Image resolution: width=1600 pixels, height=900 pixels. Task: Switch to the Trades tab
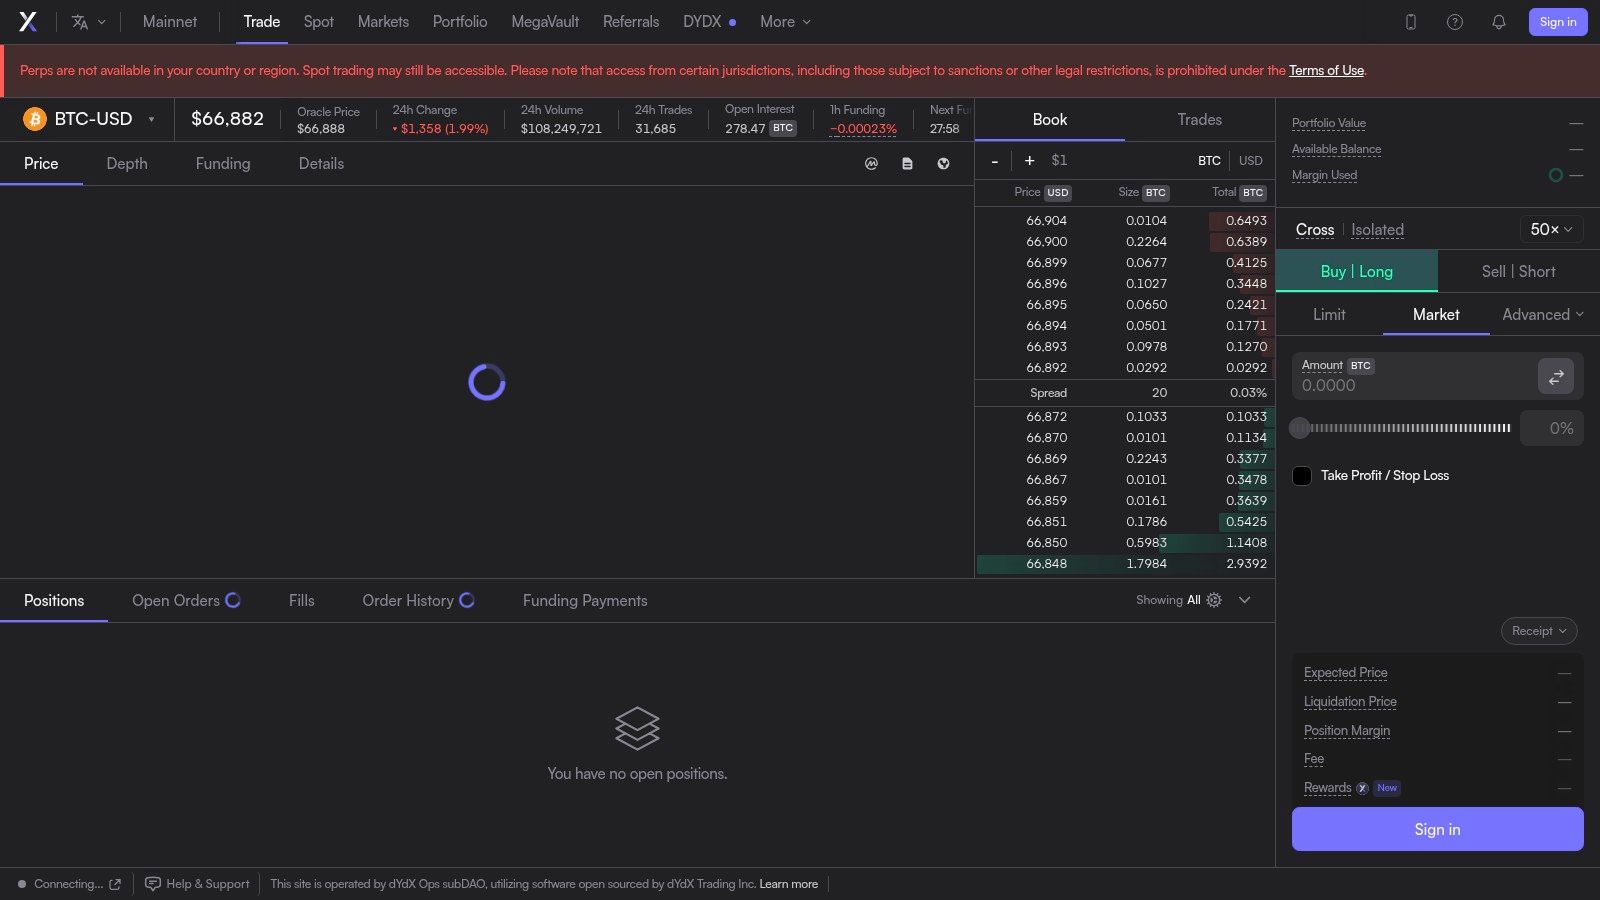[1198, 119]
